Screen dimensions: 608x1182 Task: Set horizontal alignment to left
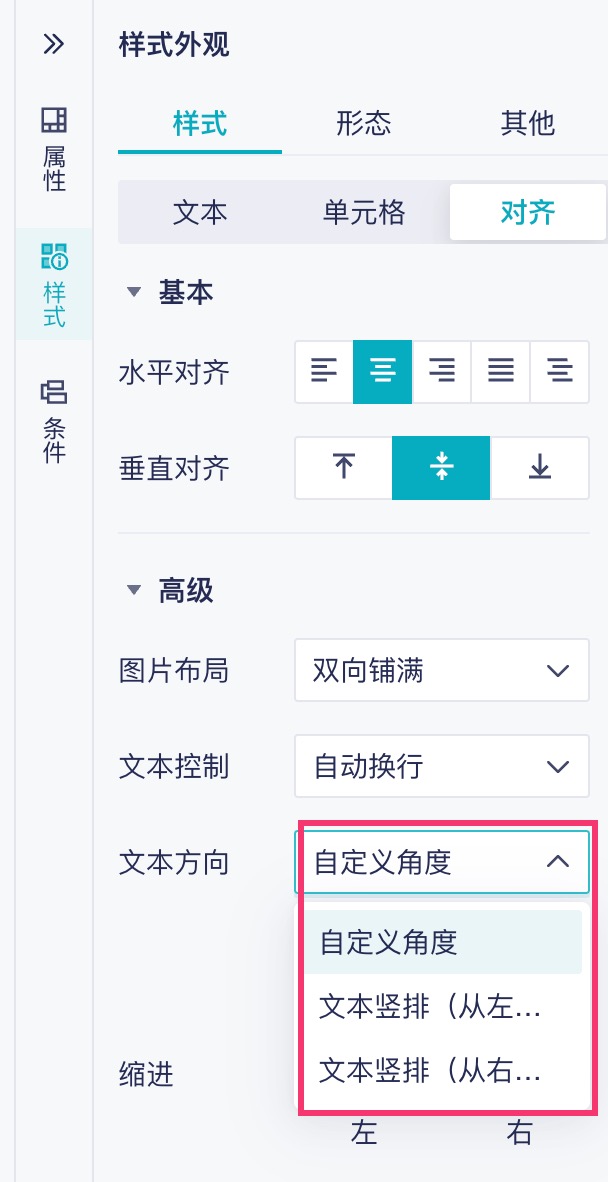(324, 372)
